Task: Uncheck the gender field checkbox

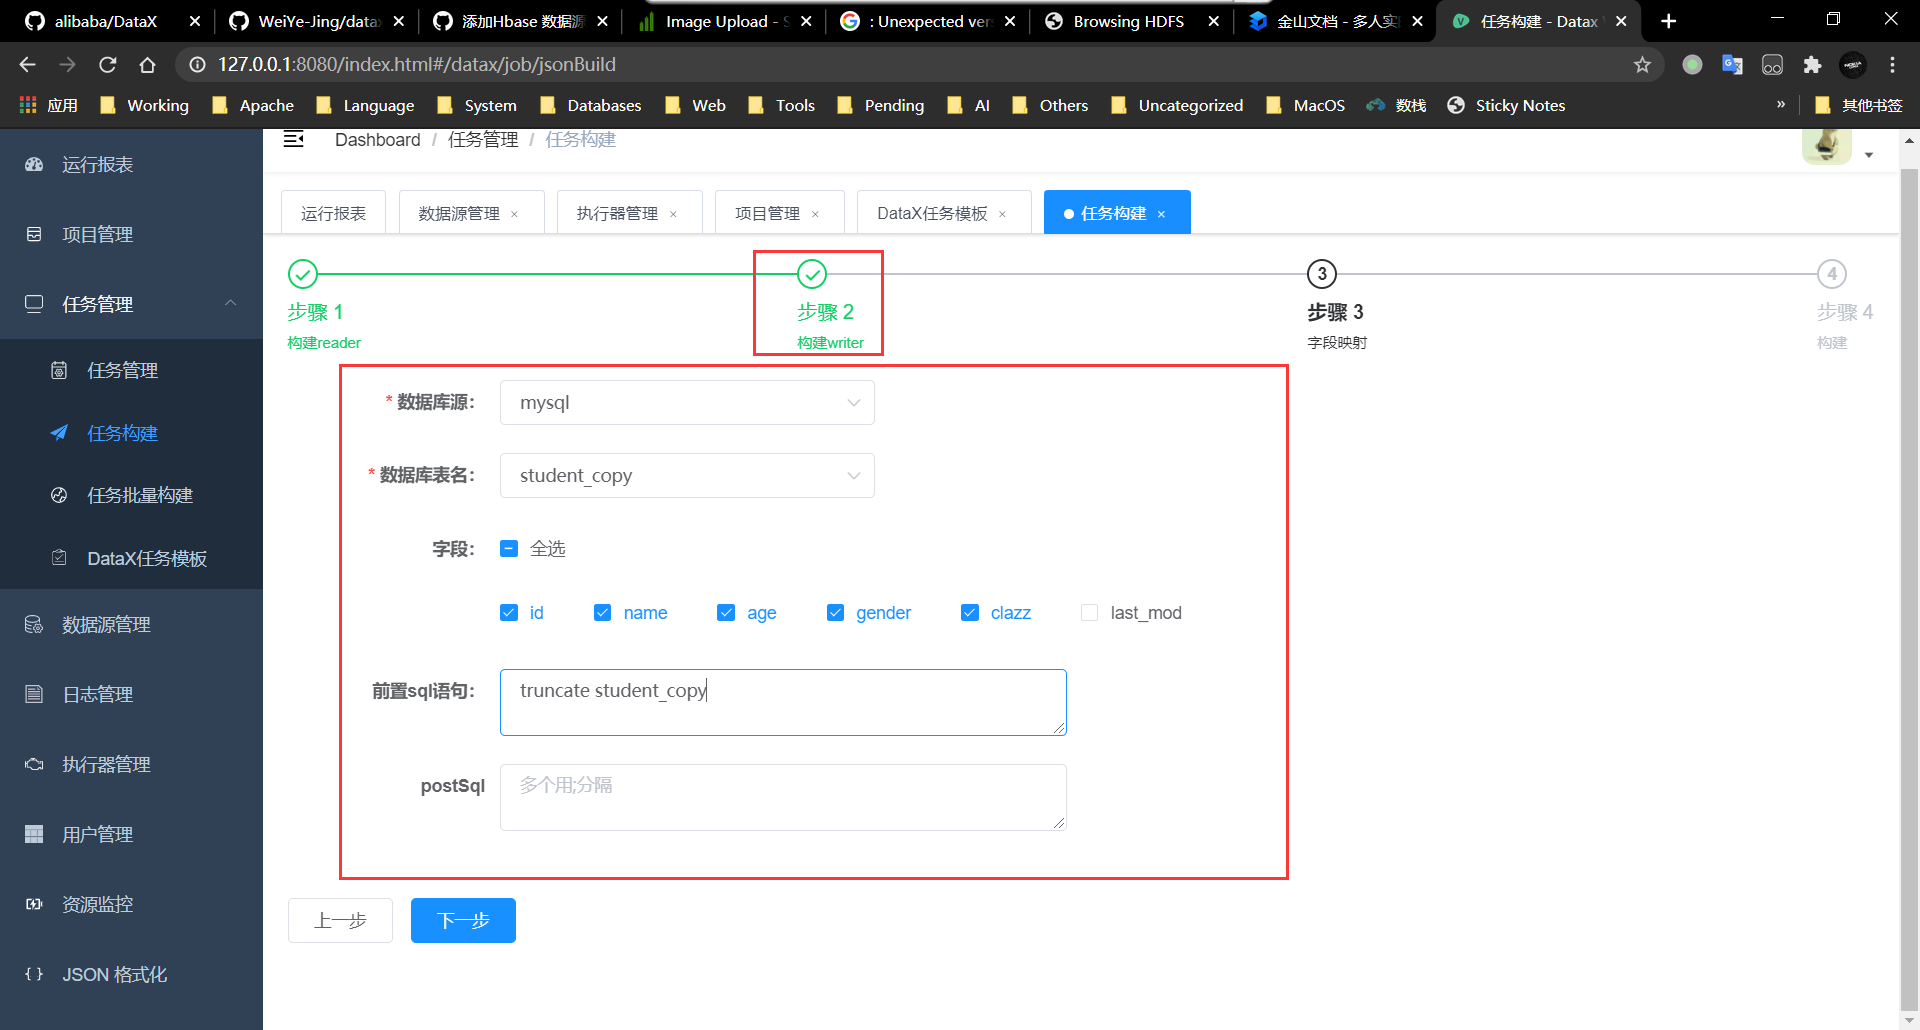Action: click(835, 612)
